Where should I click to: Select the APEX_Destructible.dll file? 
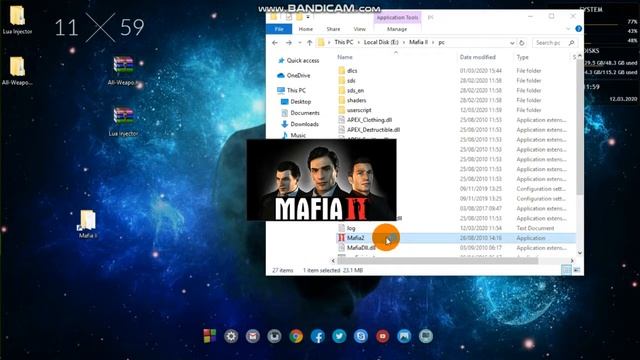point(373,129)
